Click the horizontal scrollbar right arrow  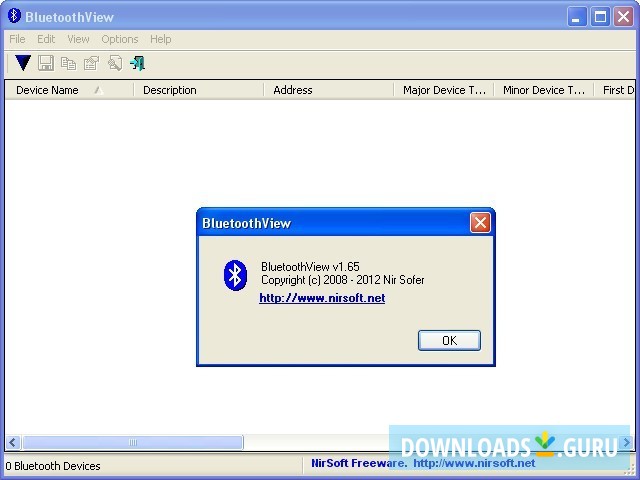[627, 442]
